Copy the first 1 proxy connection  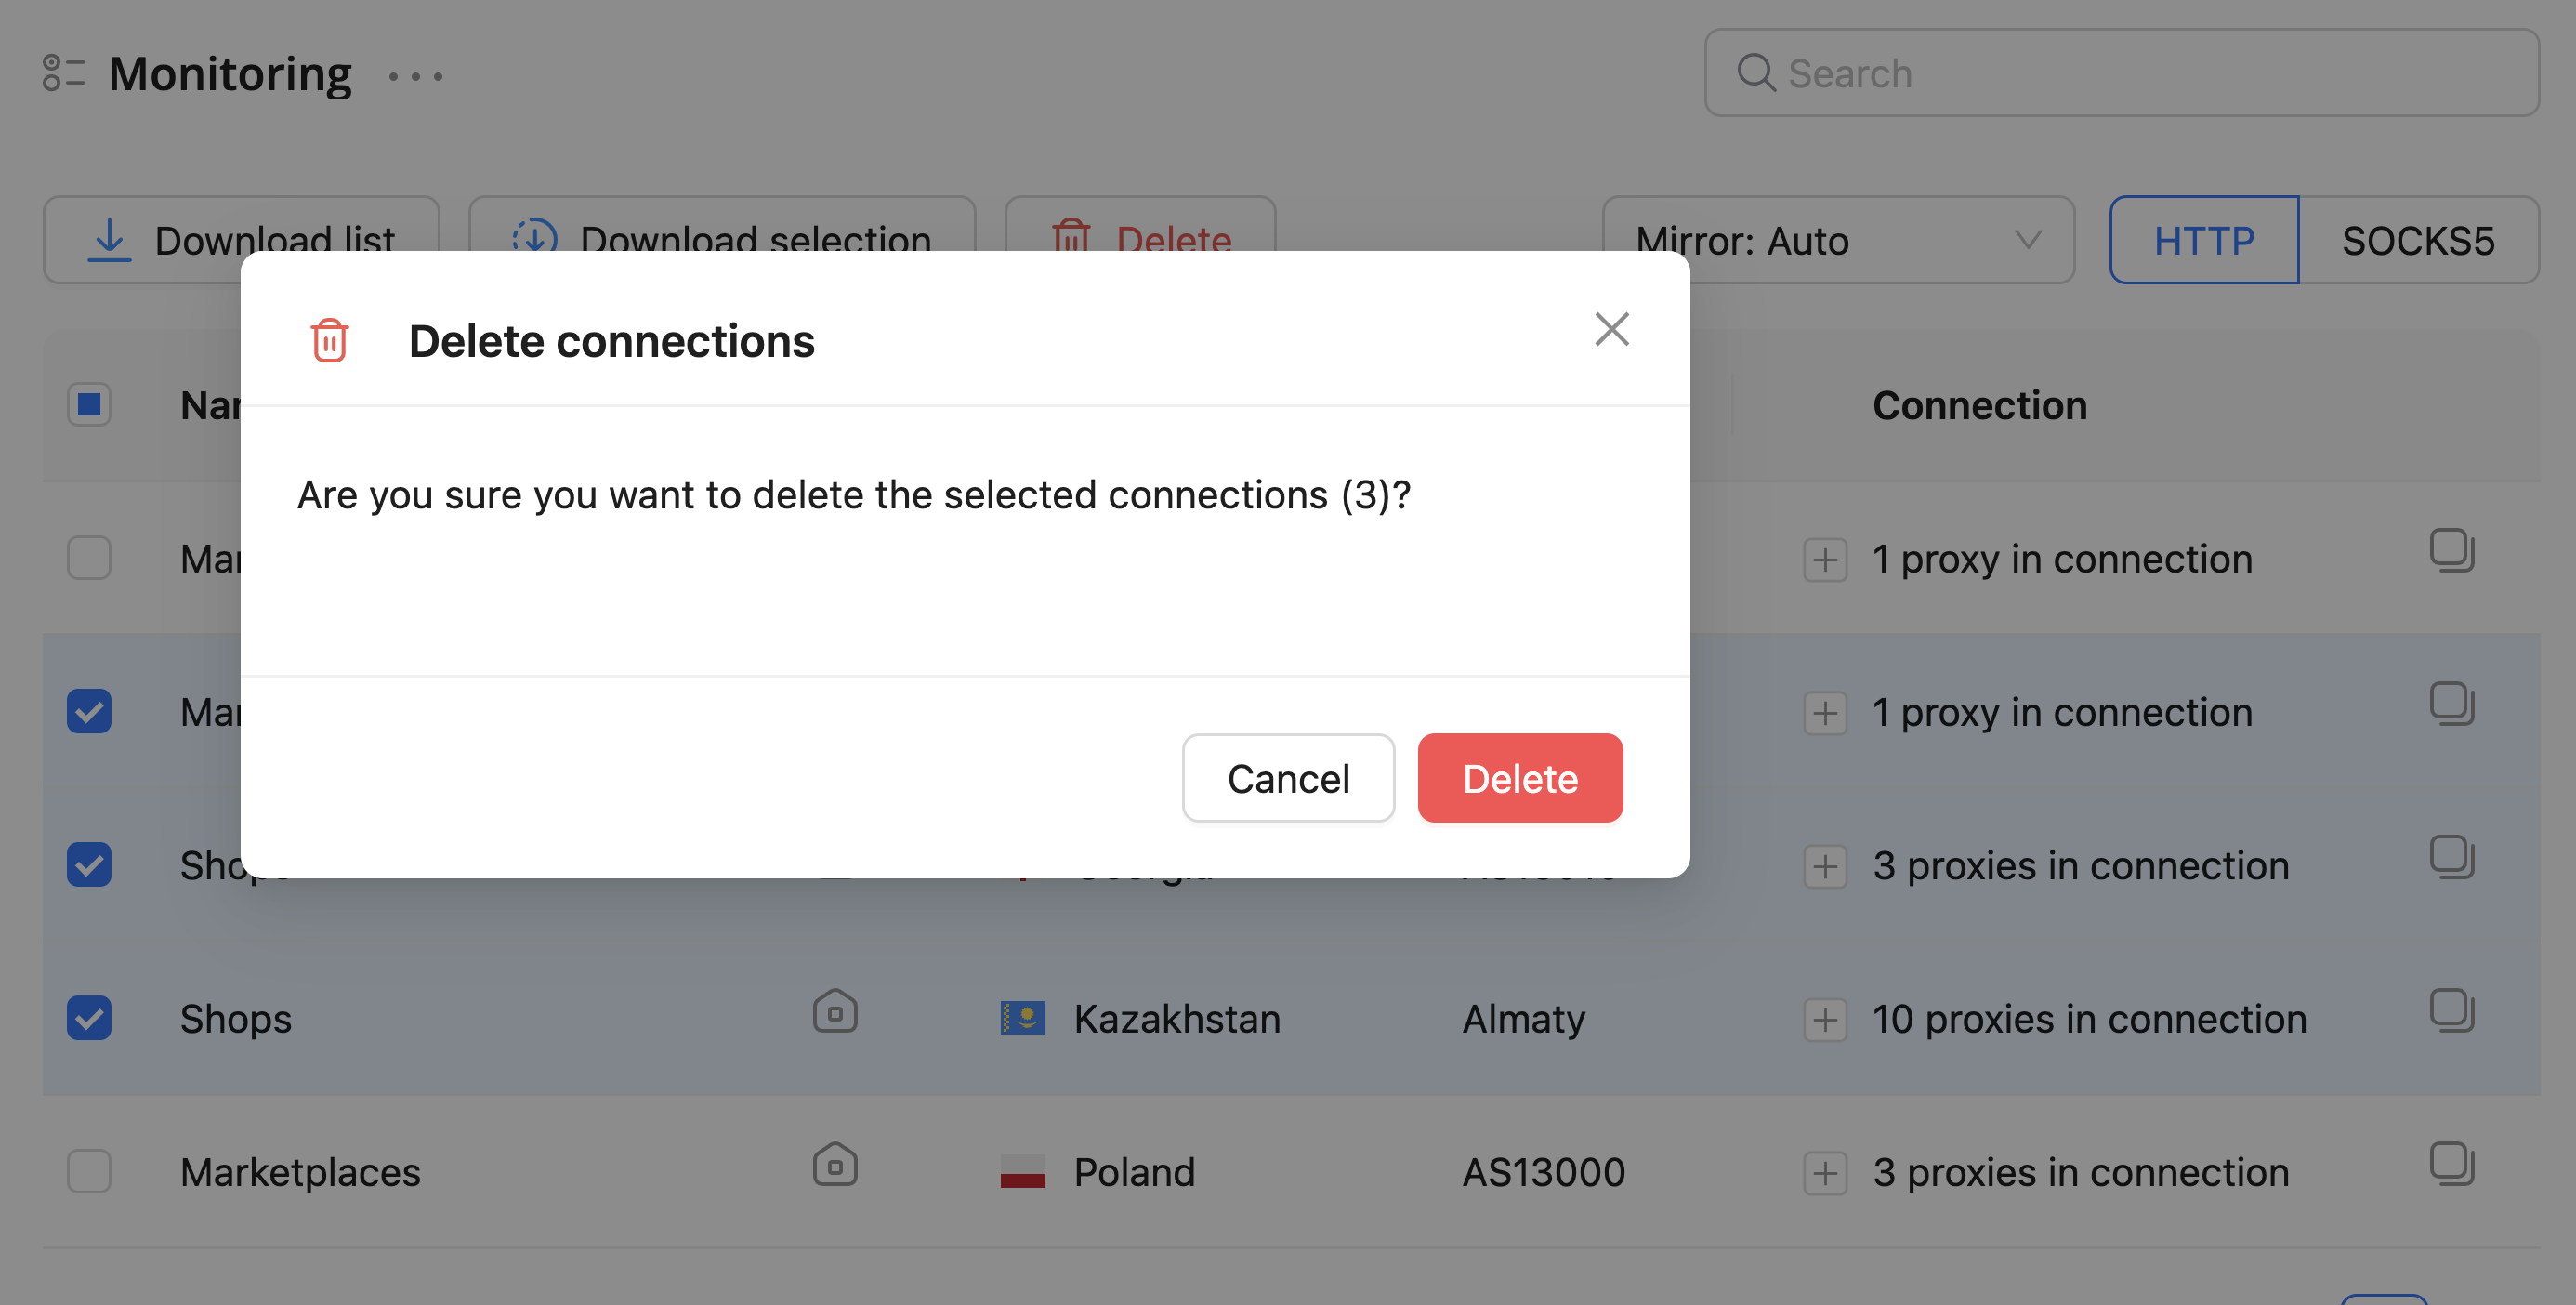coord(2451,551)
